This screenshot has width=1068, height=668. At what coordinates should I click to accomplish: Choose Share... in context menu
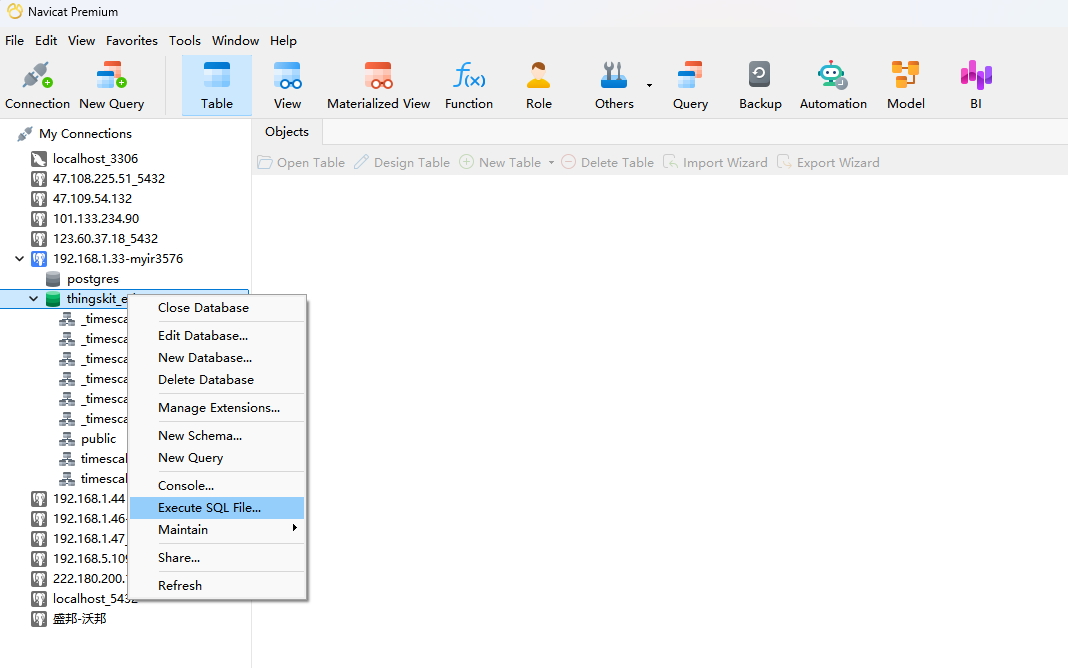click(x=217, y=558)
